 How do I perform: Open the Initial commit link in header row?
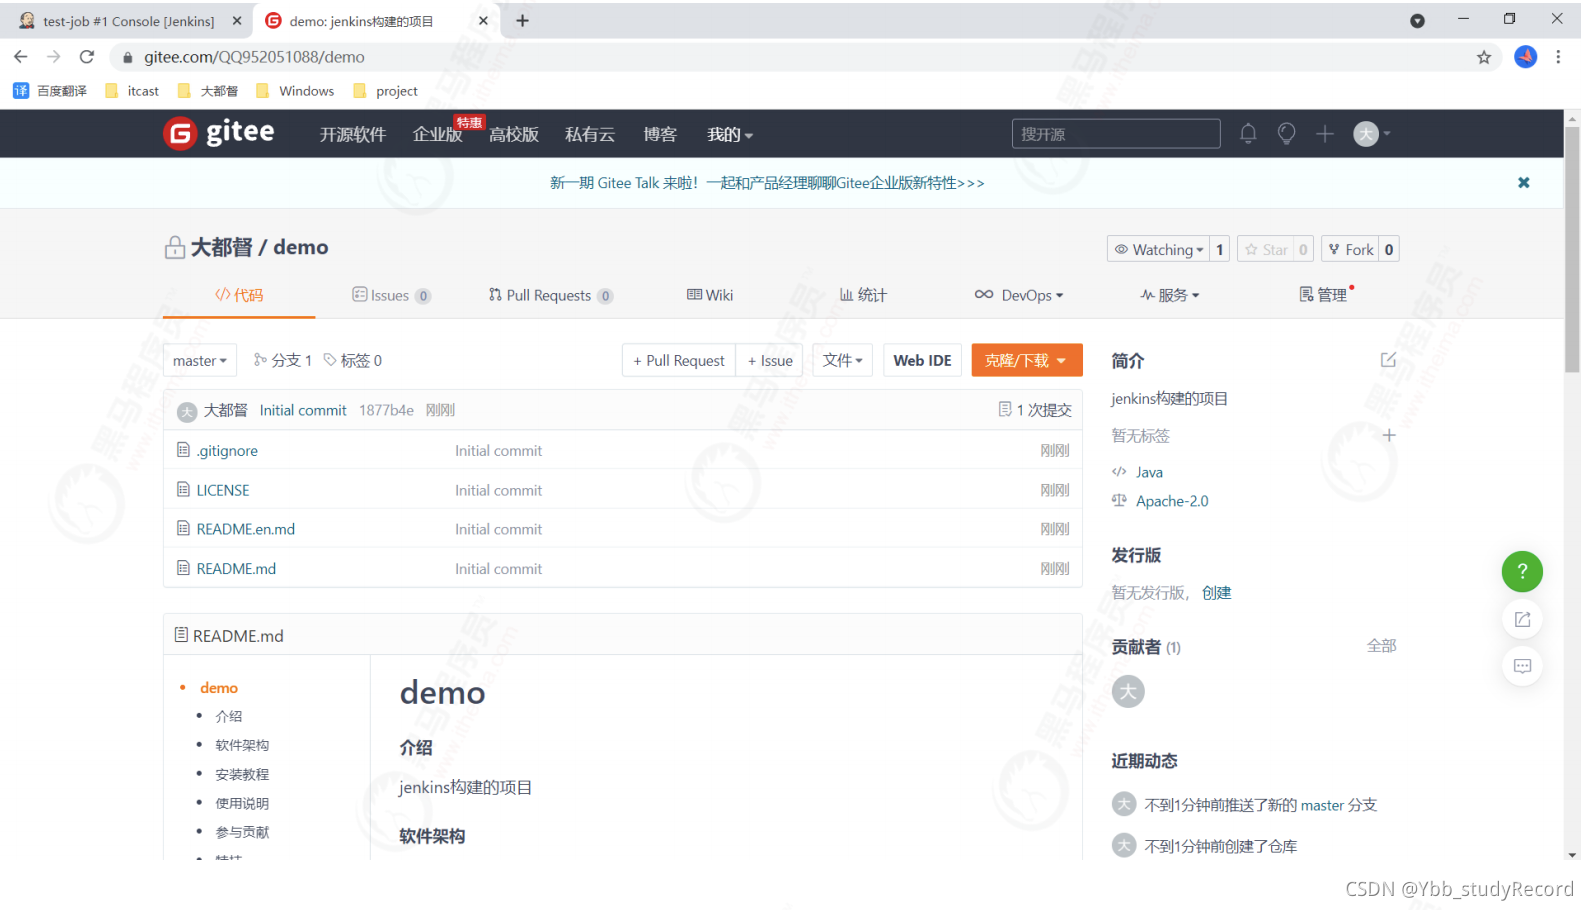(x=303, y=411)
